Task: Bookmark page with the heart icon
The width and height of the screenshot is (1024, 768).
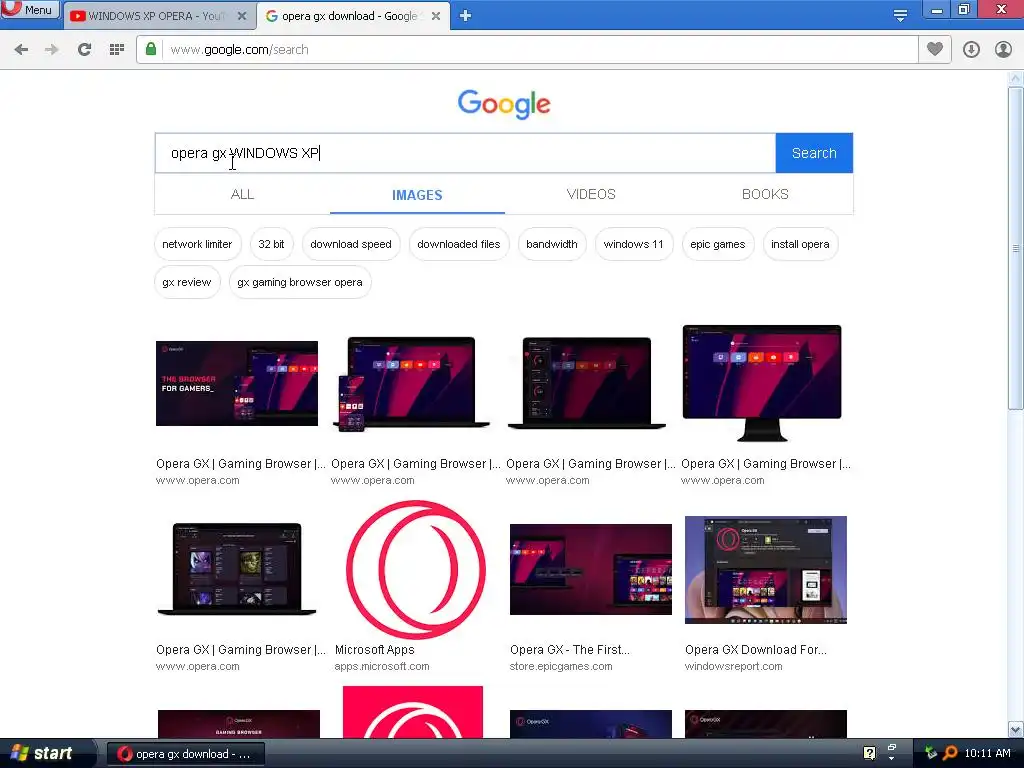Action: click(x=935, y=49)
